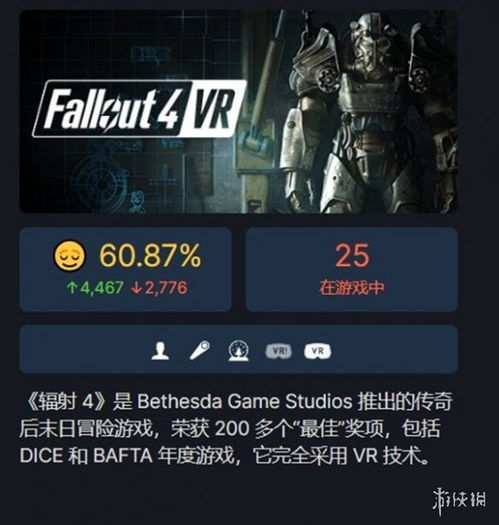Click the green upvote arrow beside 4,467
This screenshot has height=525, width=499.
click(x=71, y=288)
